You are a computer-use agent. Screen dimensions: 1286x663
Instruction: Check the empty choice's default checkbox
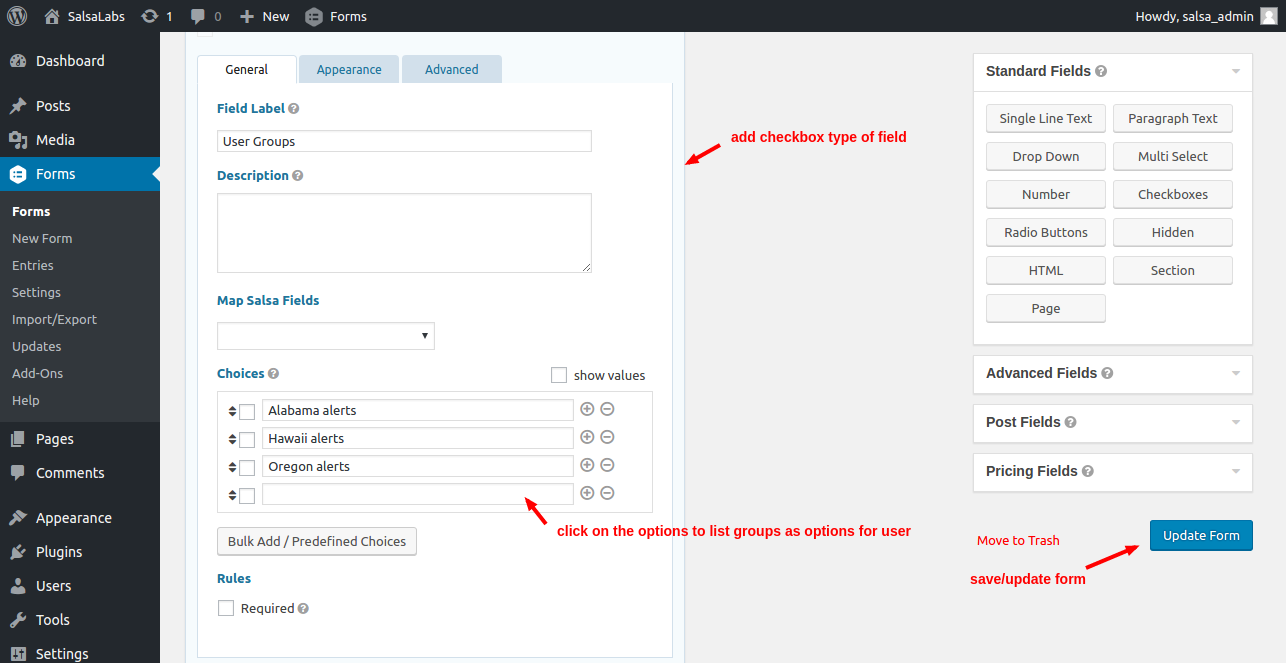click(247, 495)
